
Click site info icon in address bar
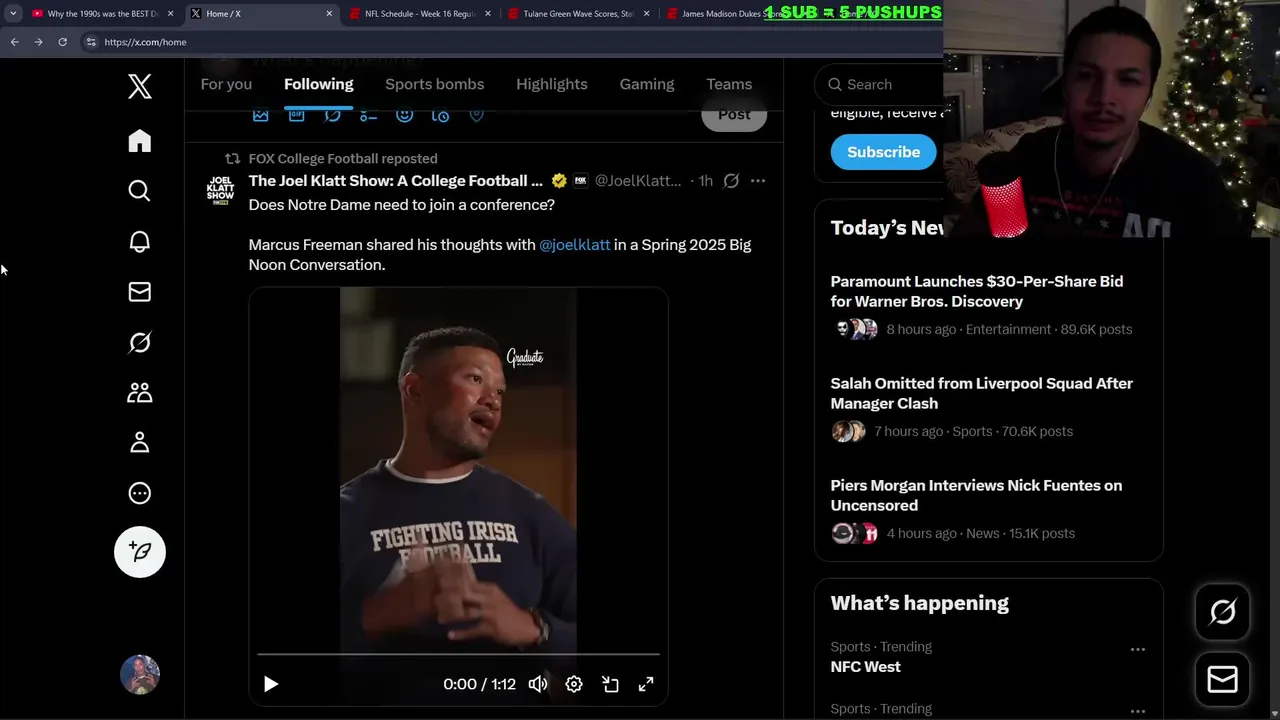pos(91,42)
